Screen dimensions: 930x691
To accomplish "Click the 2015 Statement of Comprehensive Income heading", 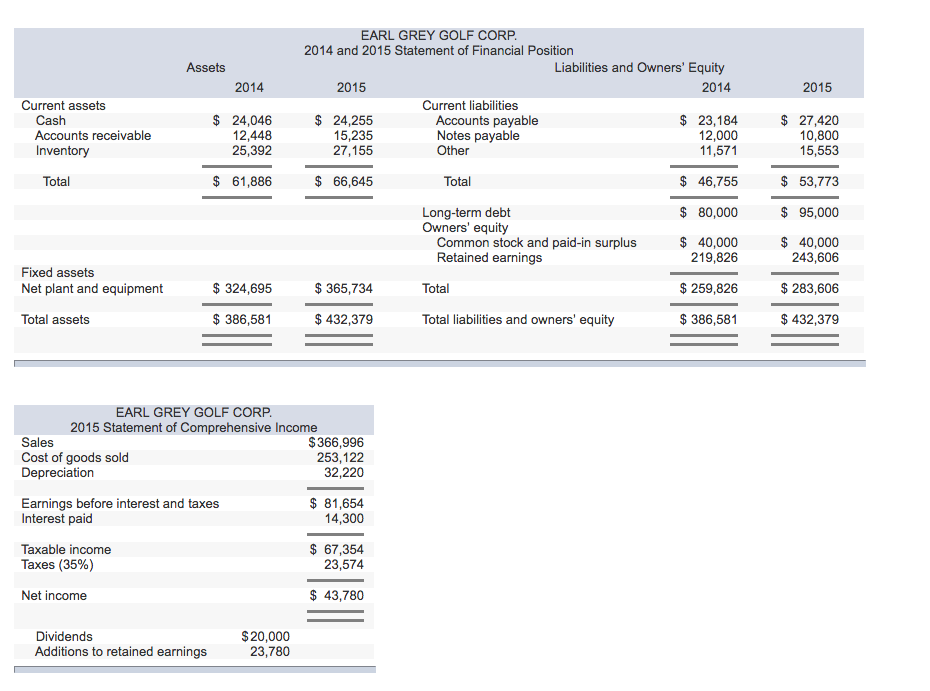I will click(x=193, y=428).
